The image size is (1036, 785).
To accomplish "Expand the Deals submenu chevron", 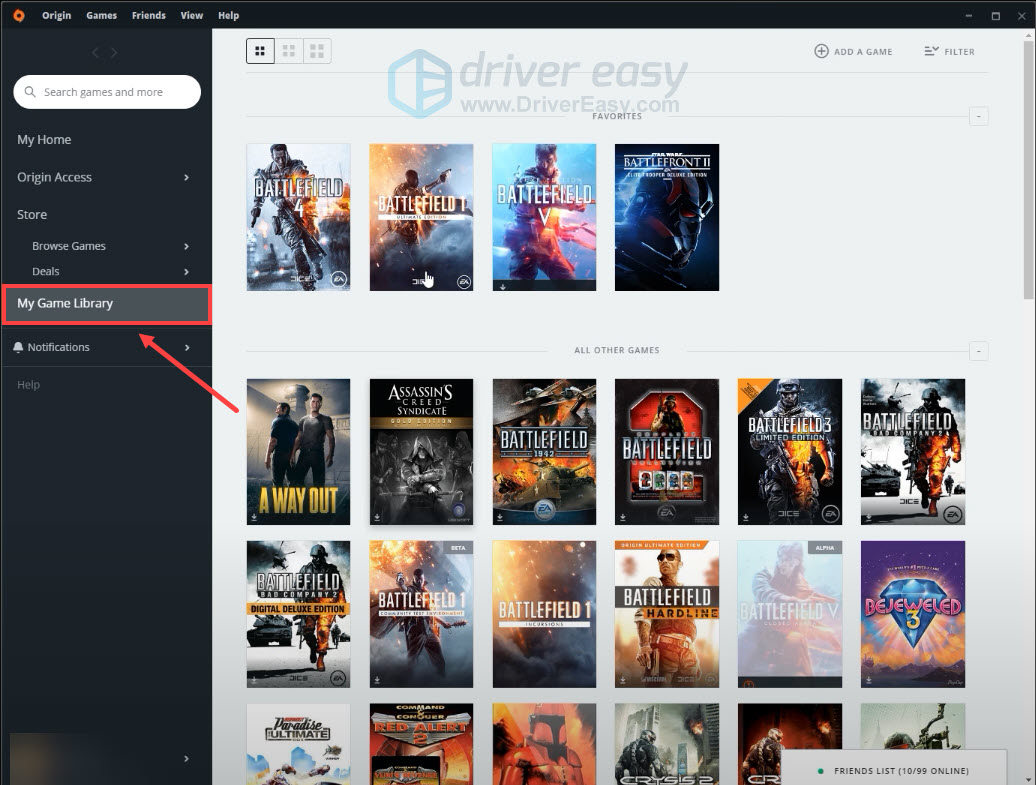I will 187,271.
